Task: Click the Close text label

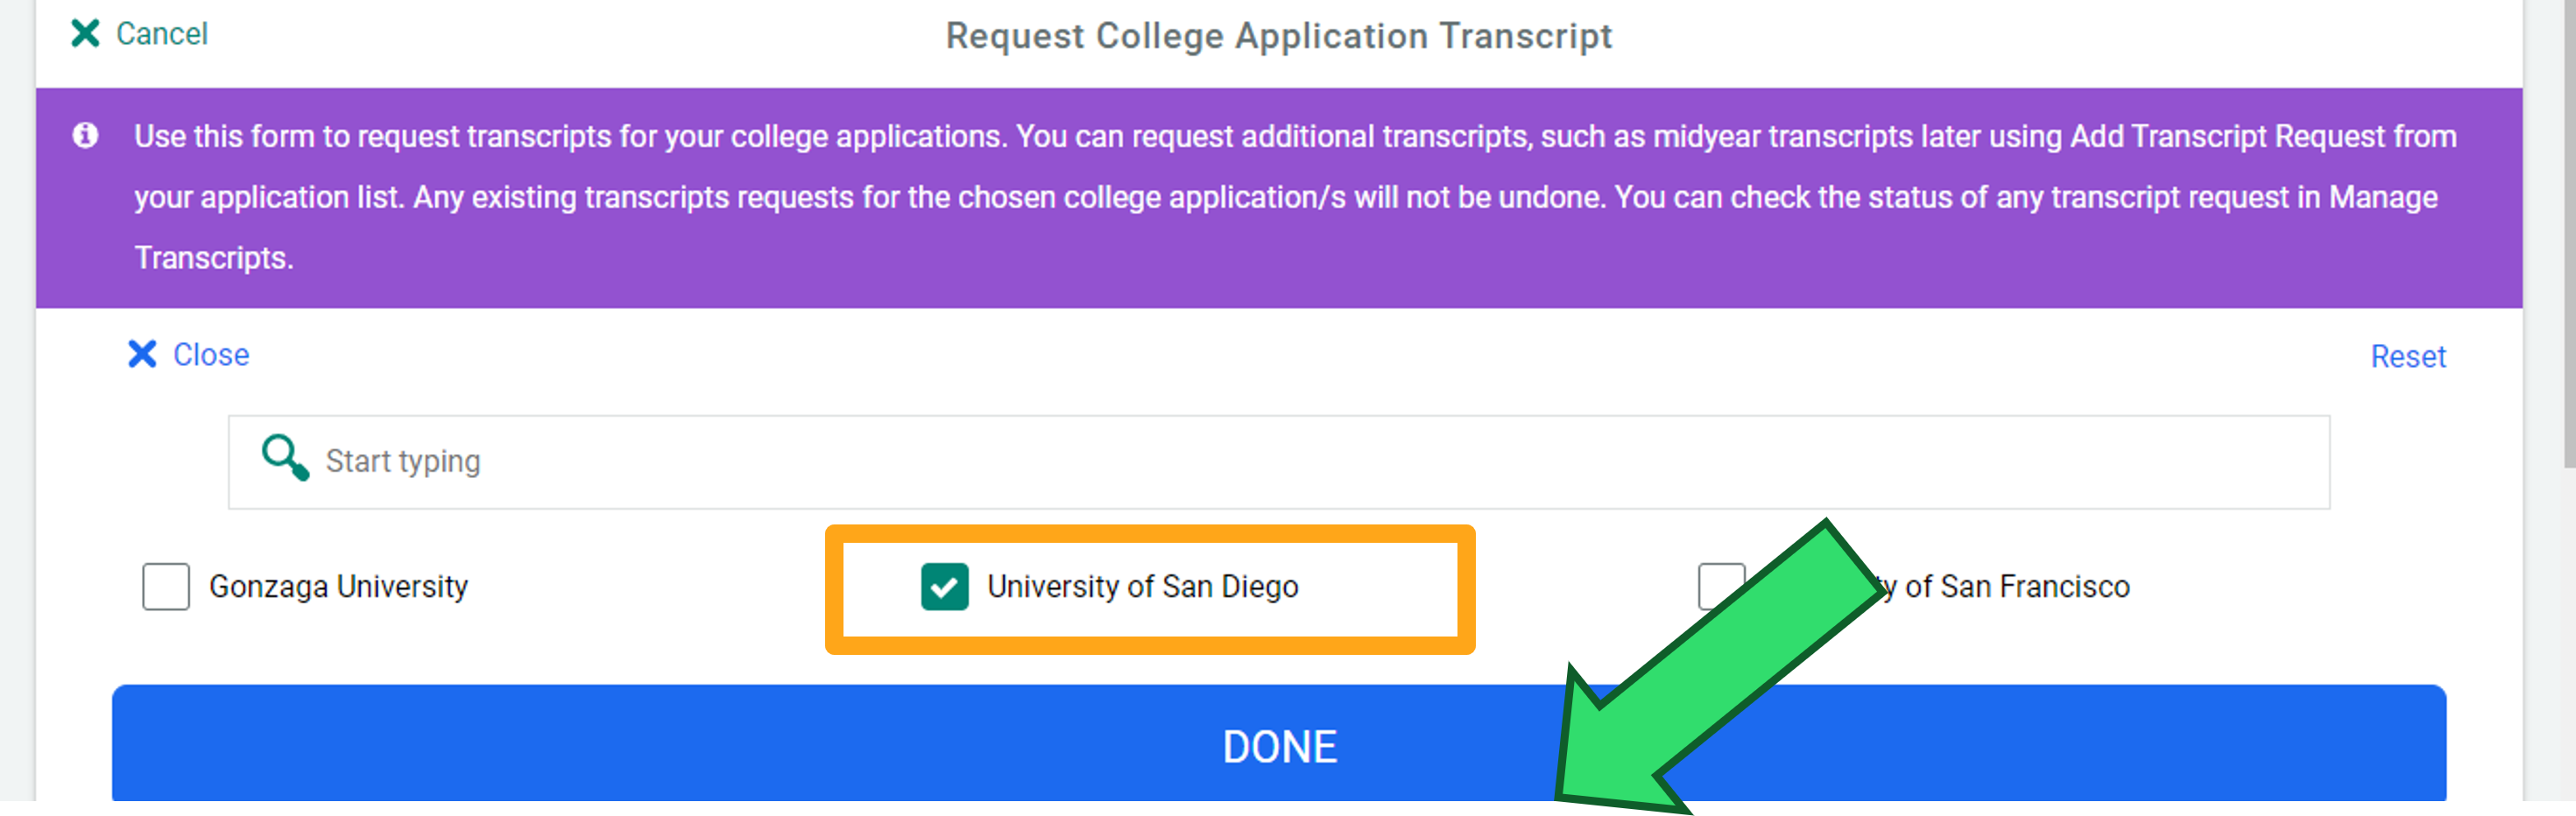Action: click(211, 355)
